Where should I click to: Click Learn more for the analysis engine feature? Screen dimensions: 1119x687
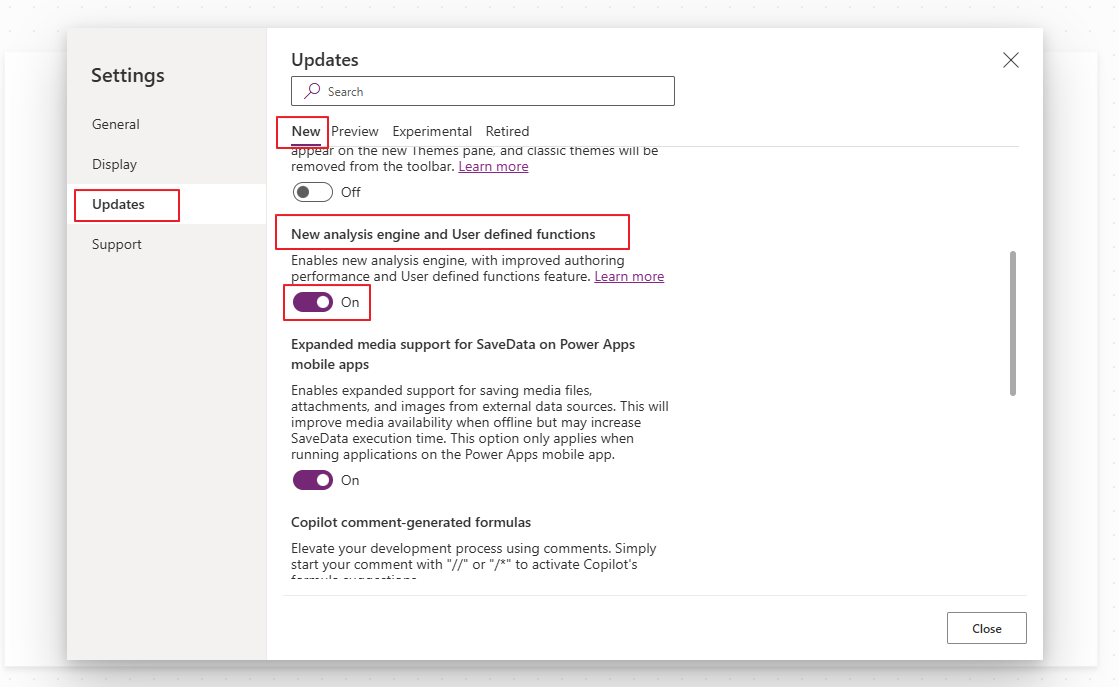point(629,276)
